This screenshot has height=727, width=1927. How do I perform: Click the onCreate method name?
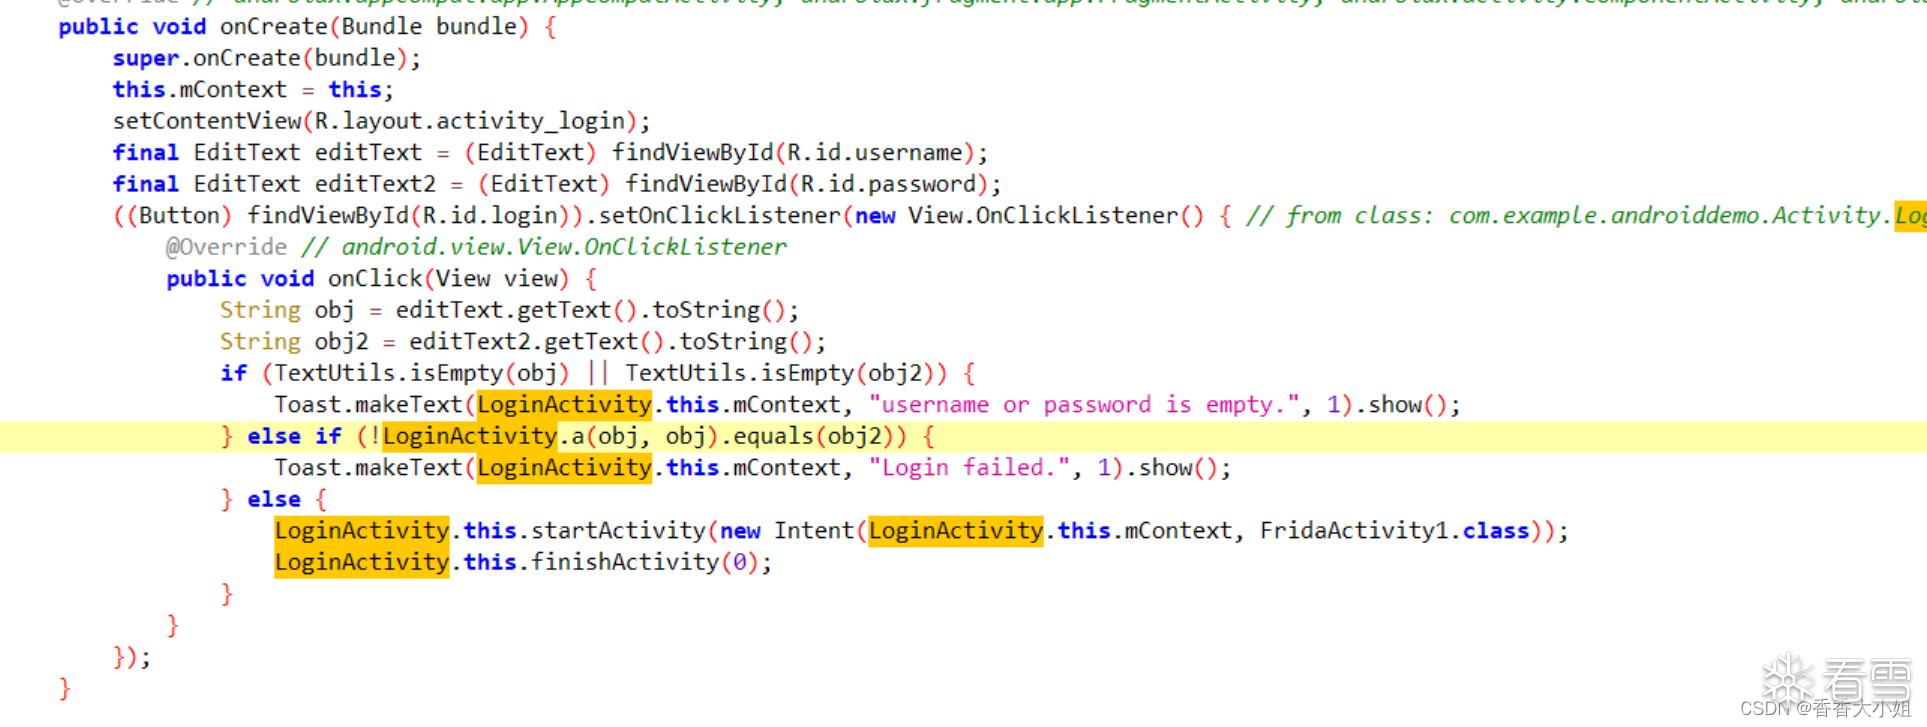tap(274, 27)
